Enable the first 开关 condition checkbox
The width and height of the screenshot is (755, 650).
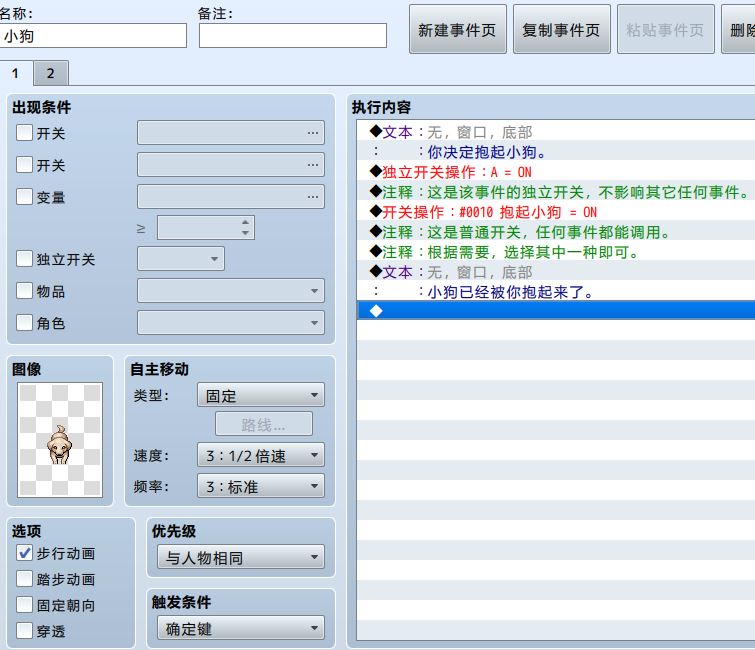(x=24, y=132)
